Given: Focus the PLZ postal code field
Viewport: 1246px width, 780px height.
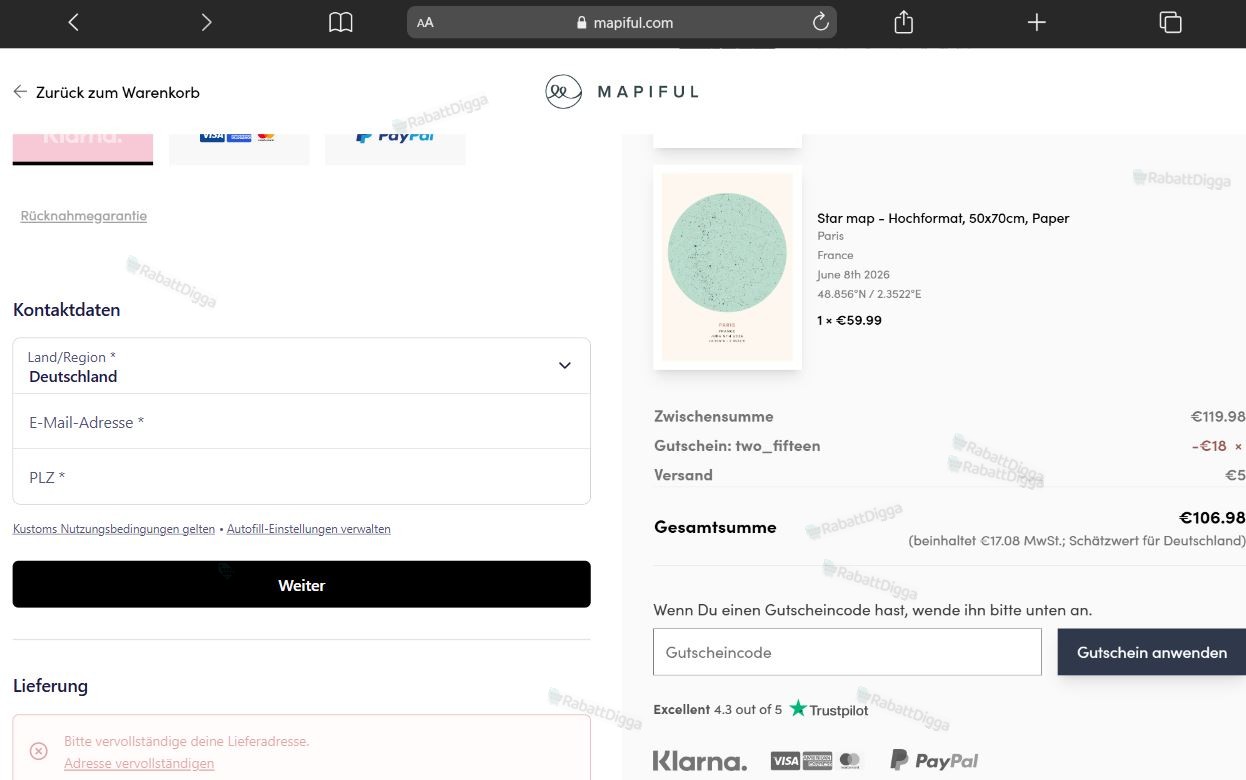Looking at the screenshot, I should point(301,477).
